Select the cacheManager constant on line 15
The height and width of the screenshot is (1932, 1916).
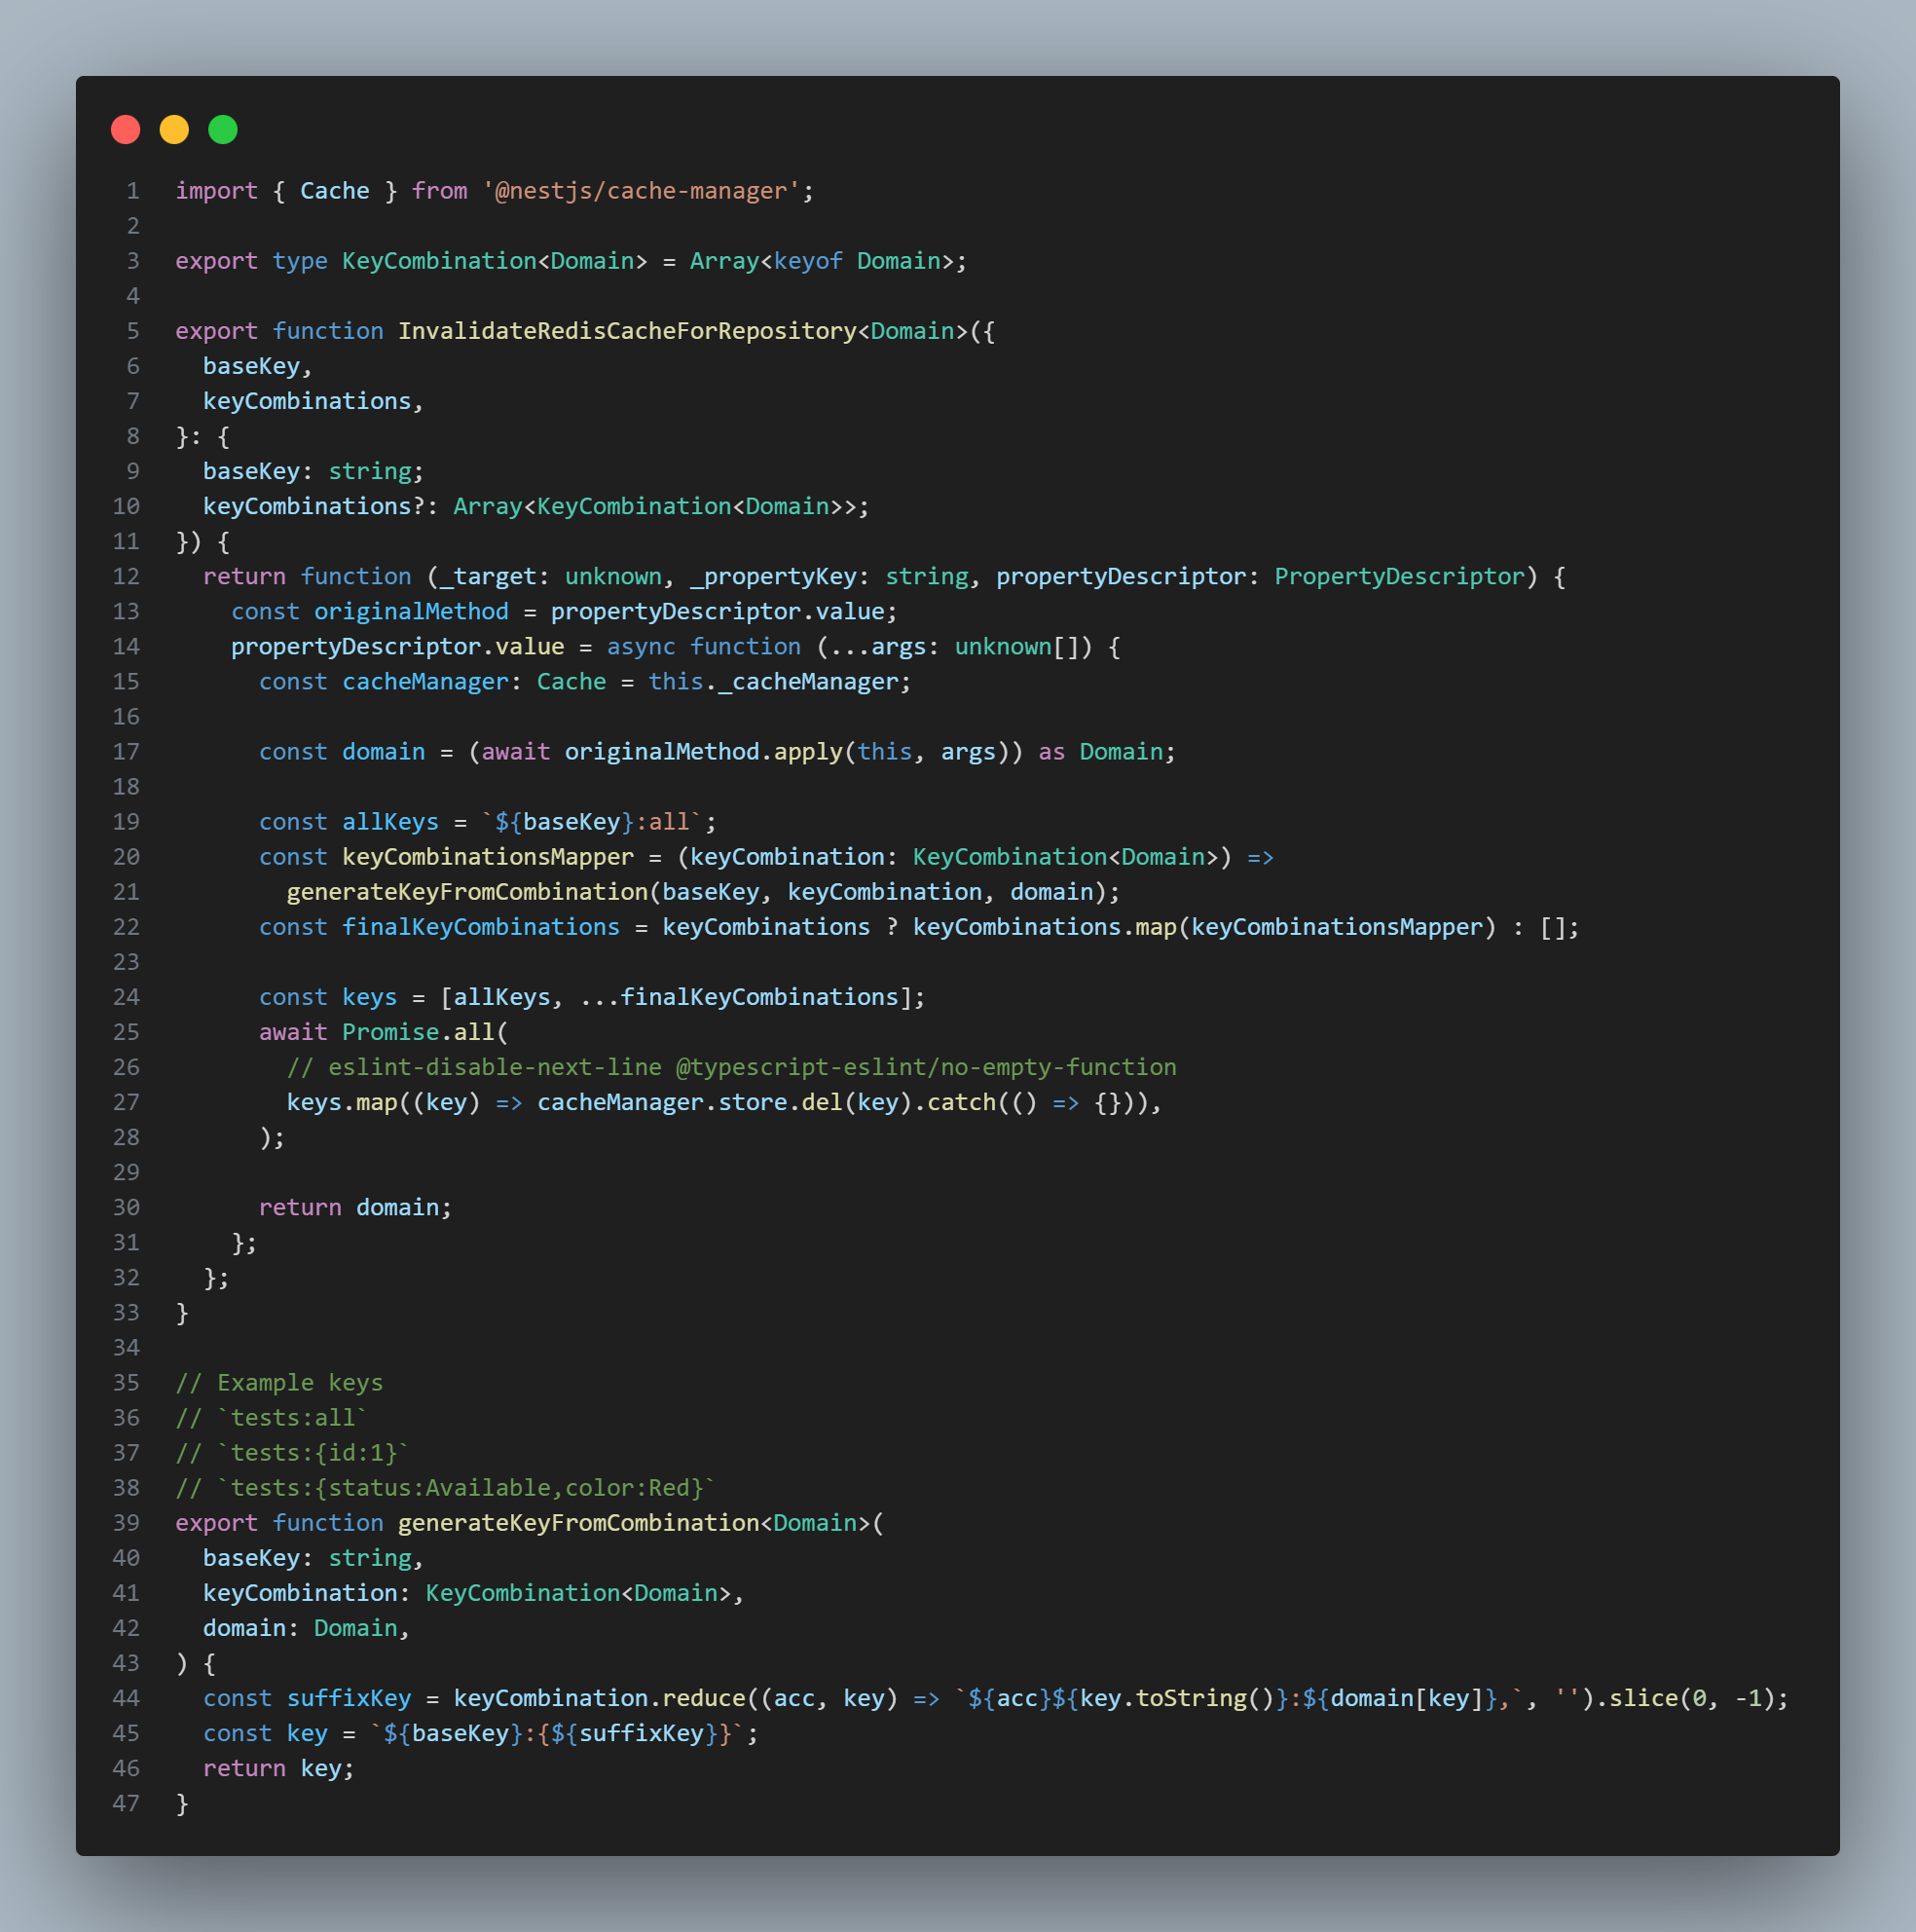pyautogui.click(x=425, y=681)
